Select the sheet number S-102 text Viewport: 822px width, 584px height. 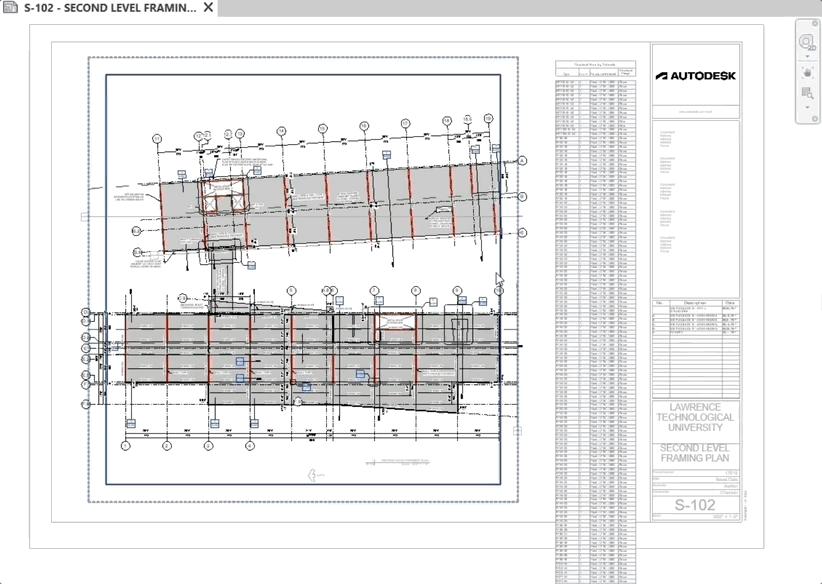tap(696, 505)
